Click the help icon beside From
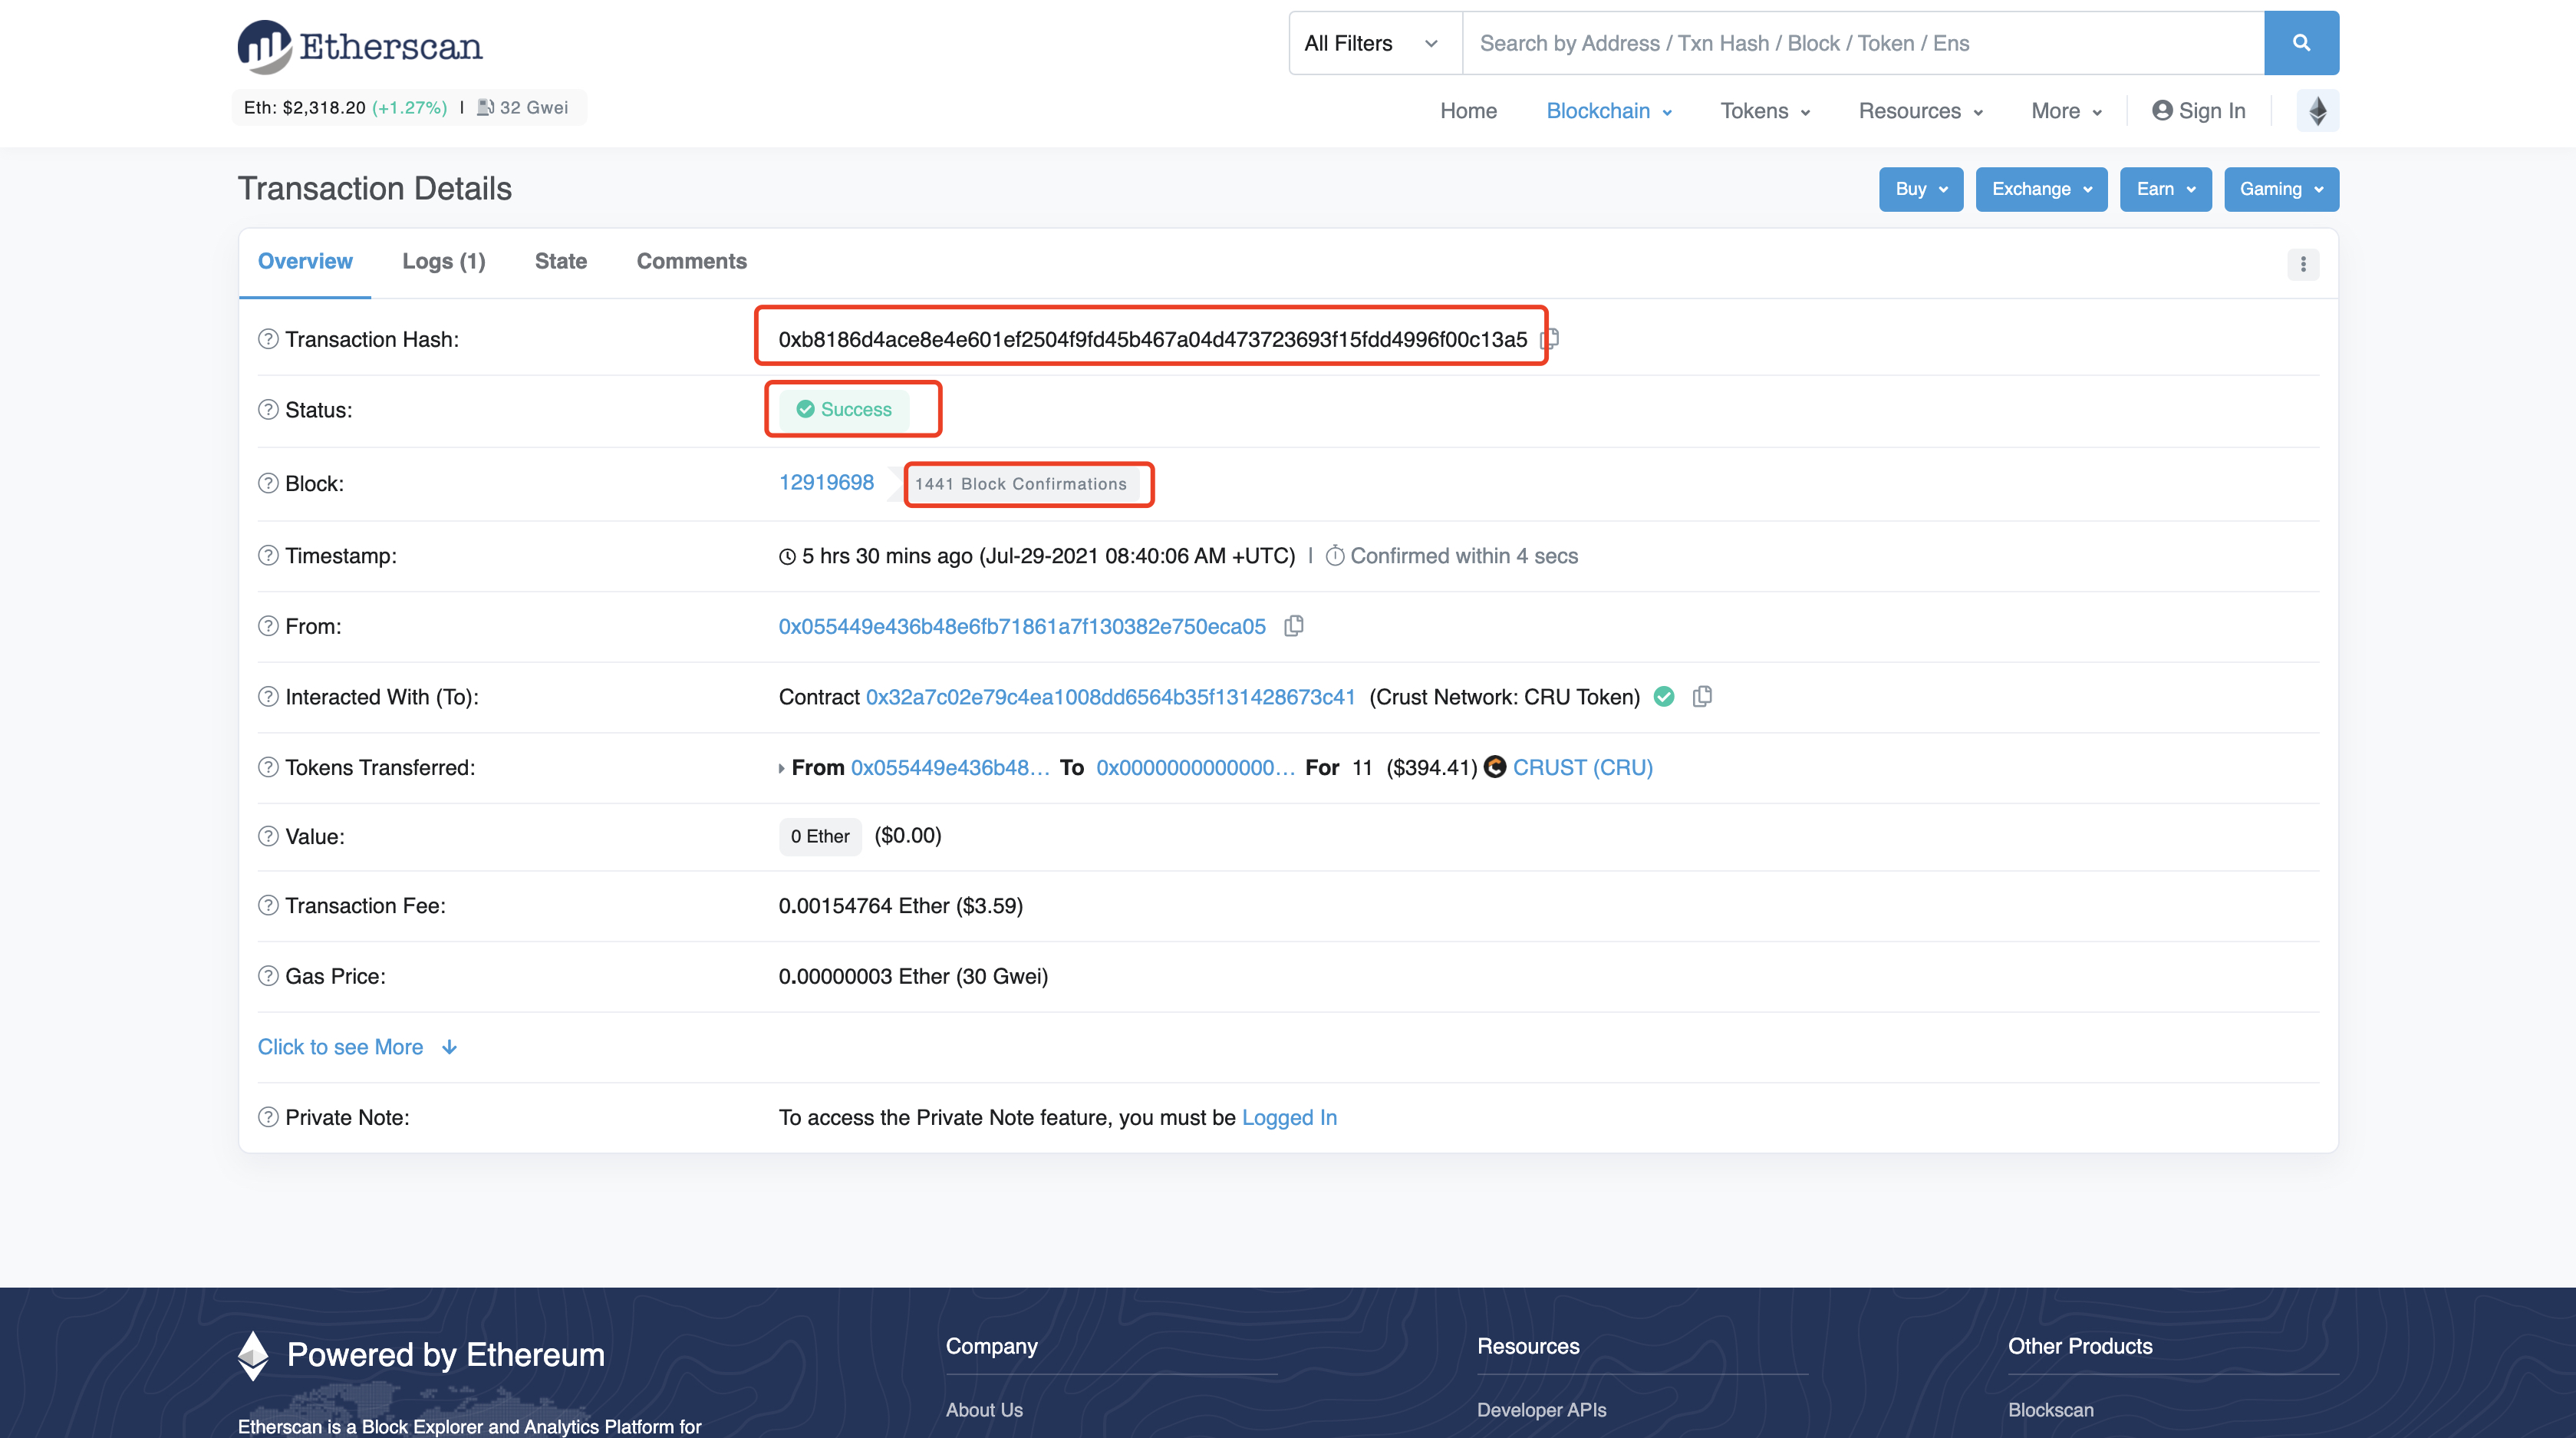 268,626
